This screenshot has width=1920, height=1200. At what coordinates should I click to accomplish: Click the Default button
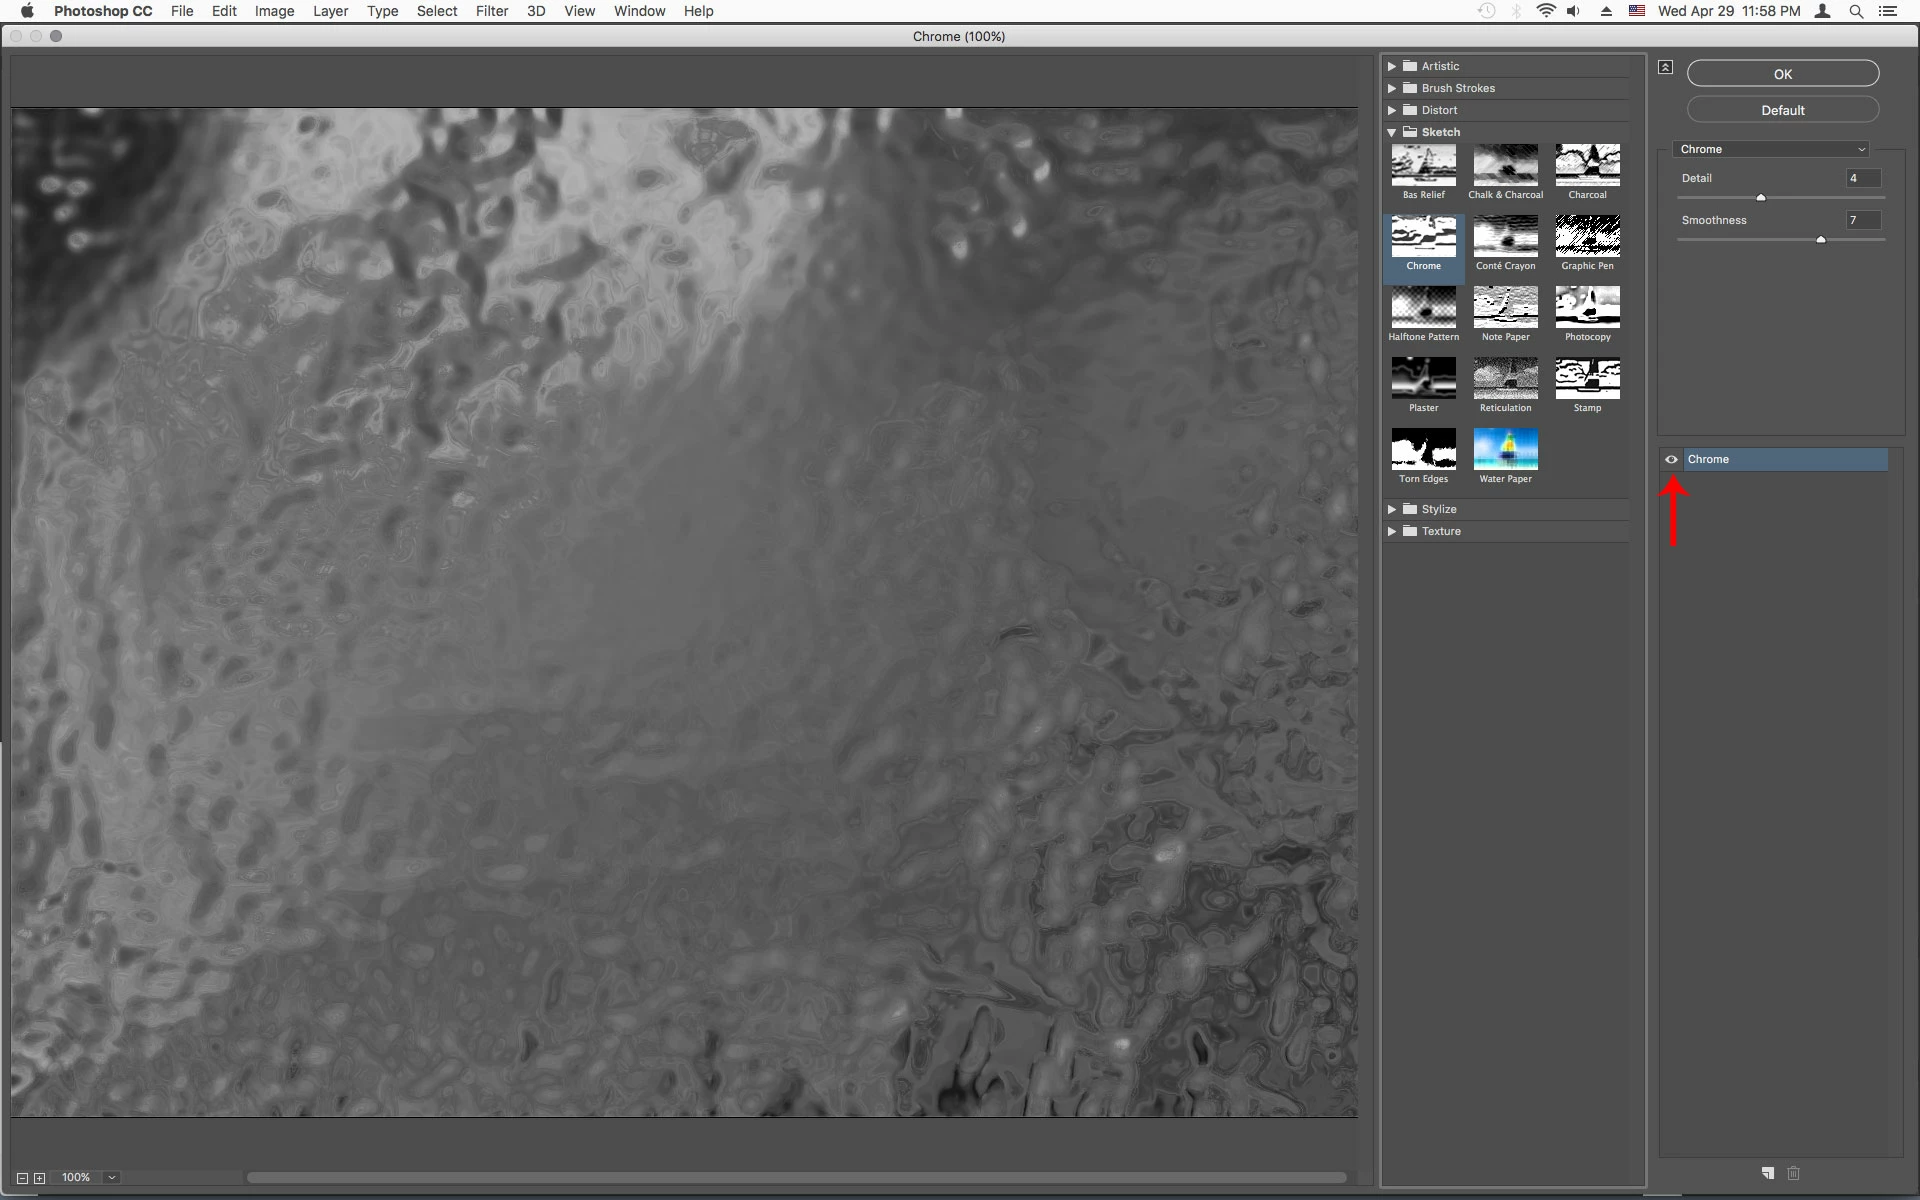[1782, 110]
